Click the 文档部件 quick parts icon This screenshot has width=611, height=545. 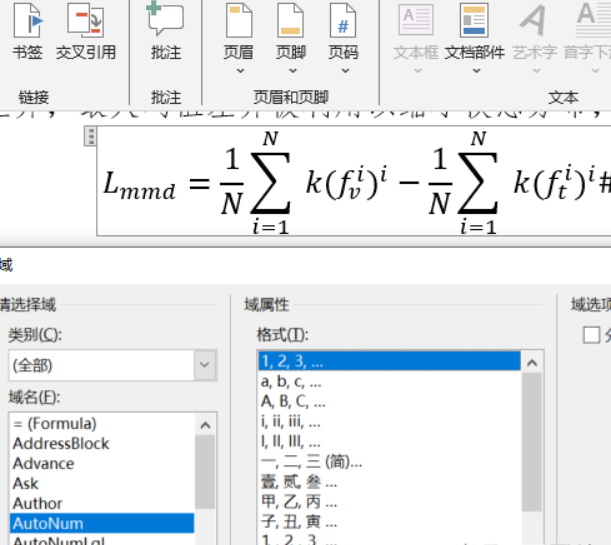[474, 20]
